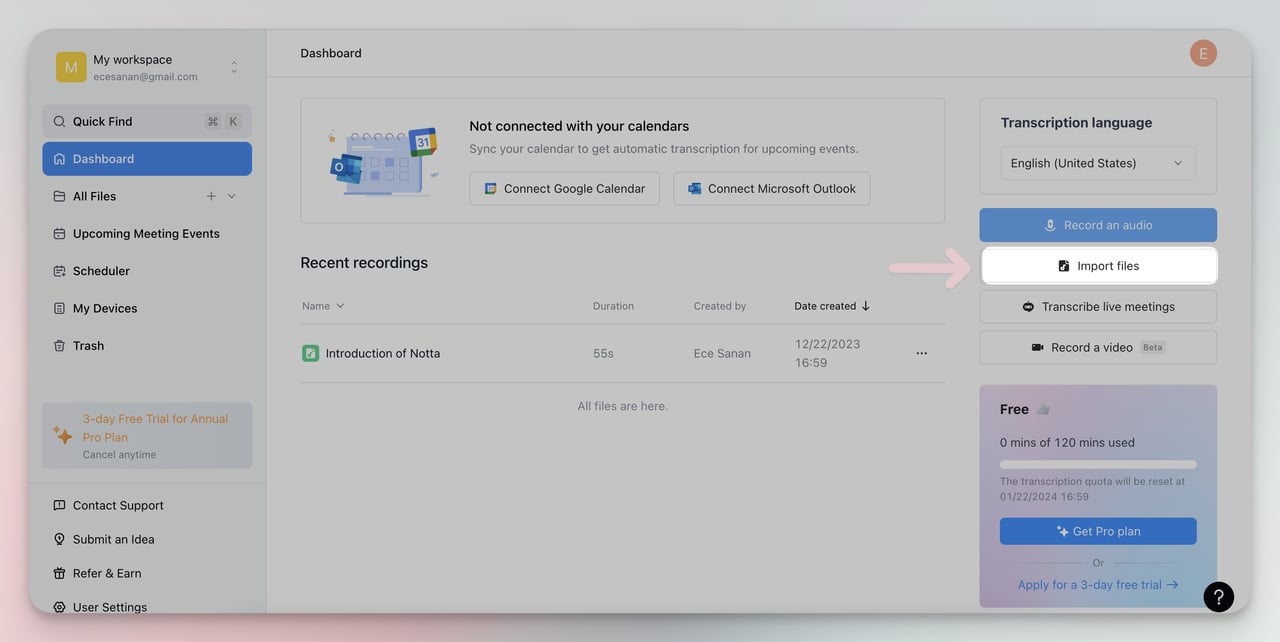
Task: Open the Scheduler
Action: point(100,271)
